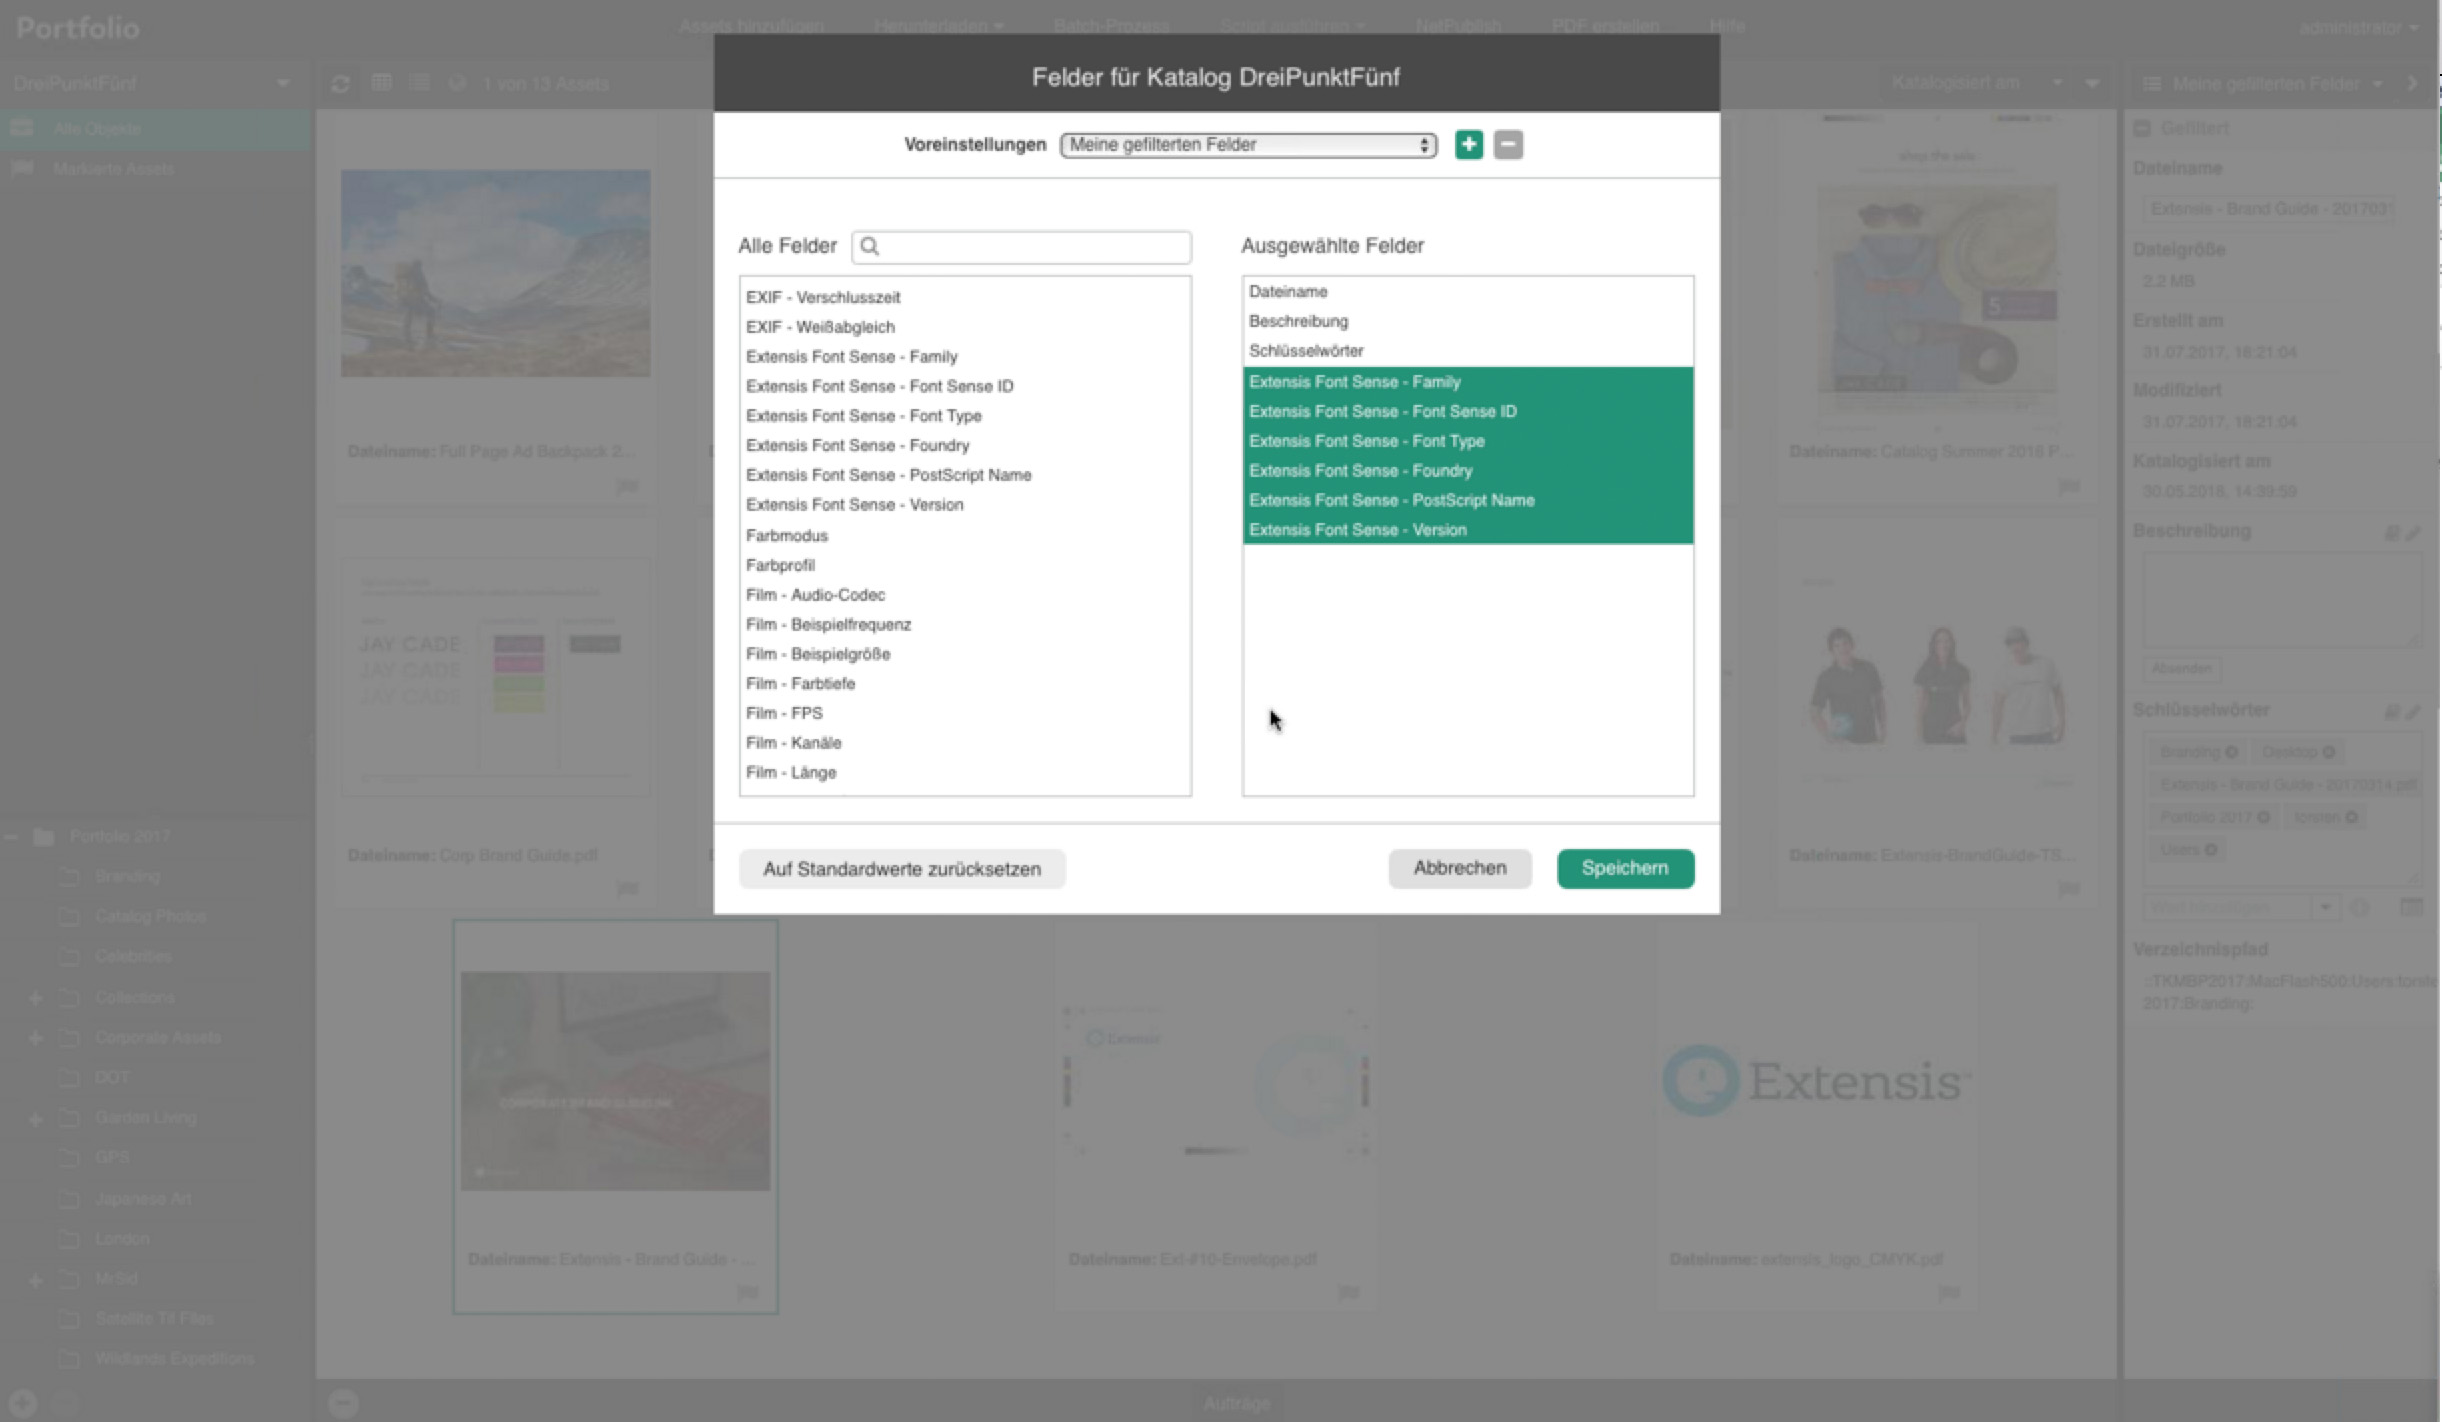Click NetPublish in top menu
Image resolution: width=2442 pixels, height=1422 pixels.
(x=1458, y=26)
